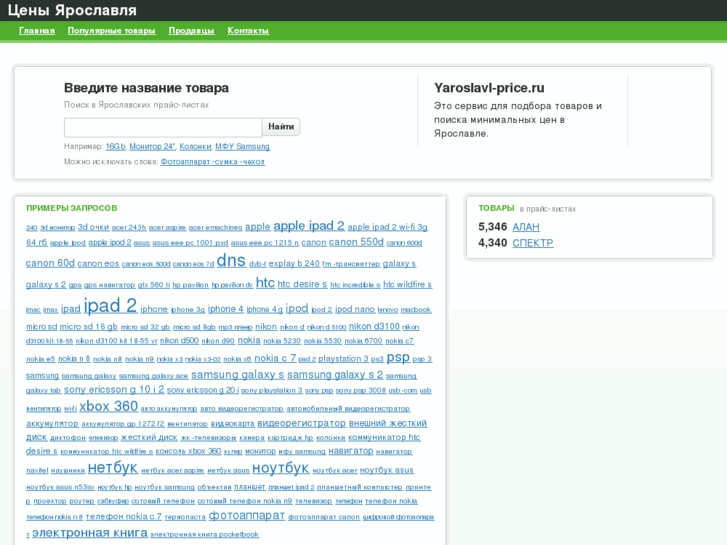Click the canon 60d tag

pyautogui.click(x=50, y=263)
